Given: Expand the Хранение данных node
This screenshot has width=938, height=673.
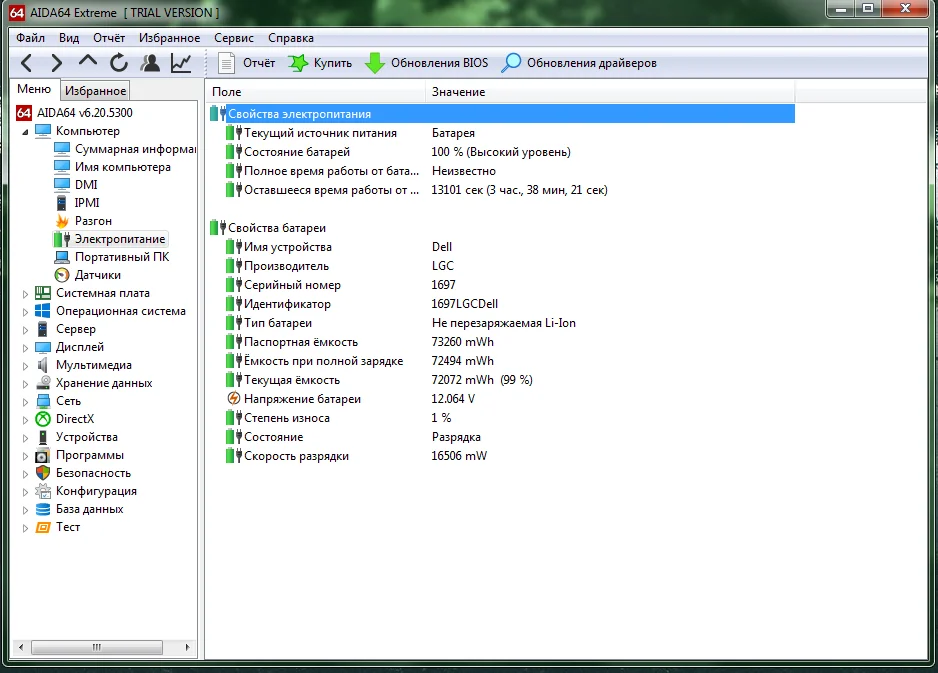Looking at the screenshot, I should (25, 383).
